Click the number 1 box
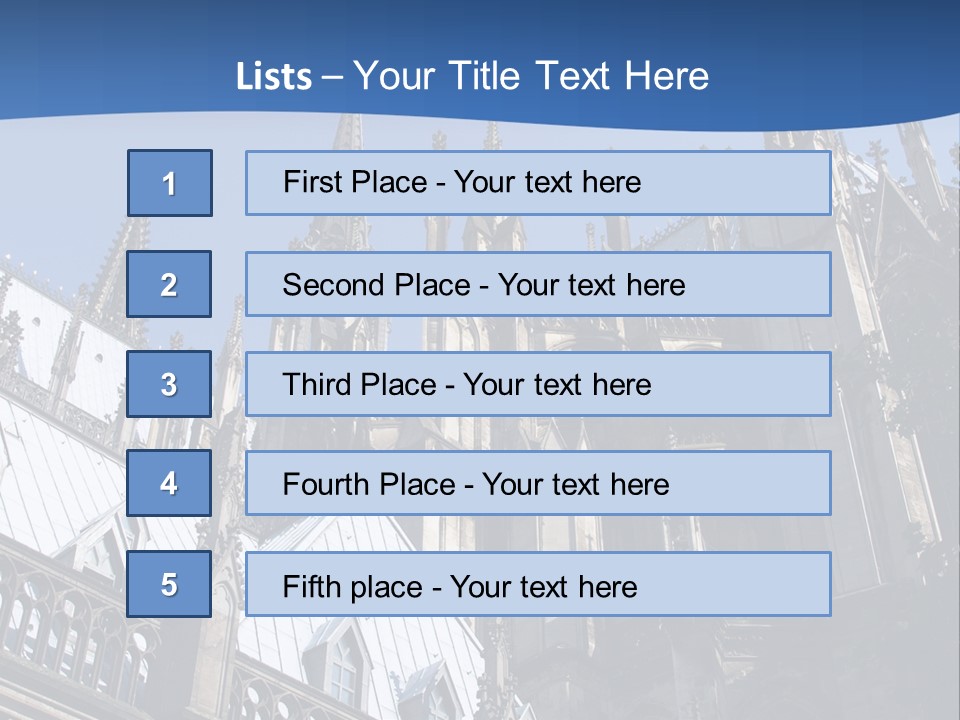Image resolution: width=960 pixels, height=720 pixels. tap(170, 183)
